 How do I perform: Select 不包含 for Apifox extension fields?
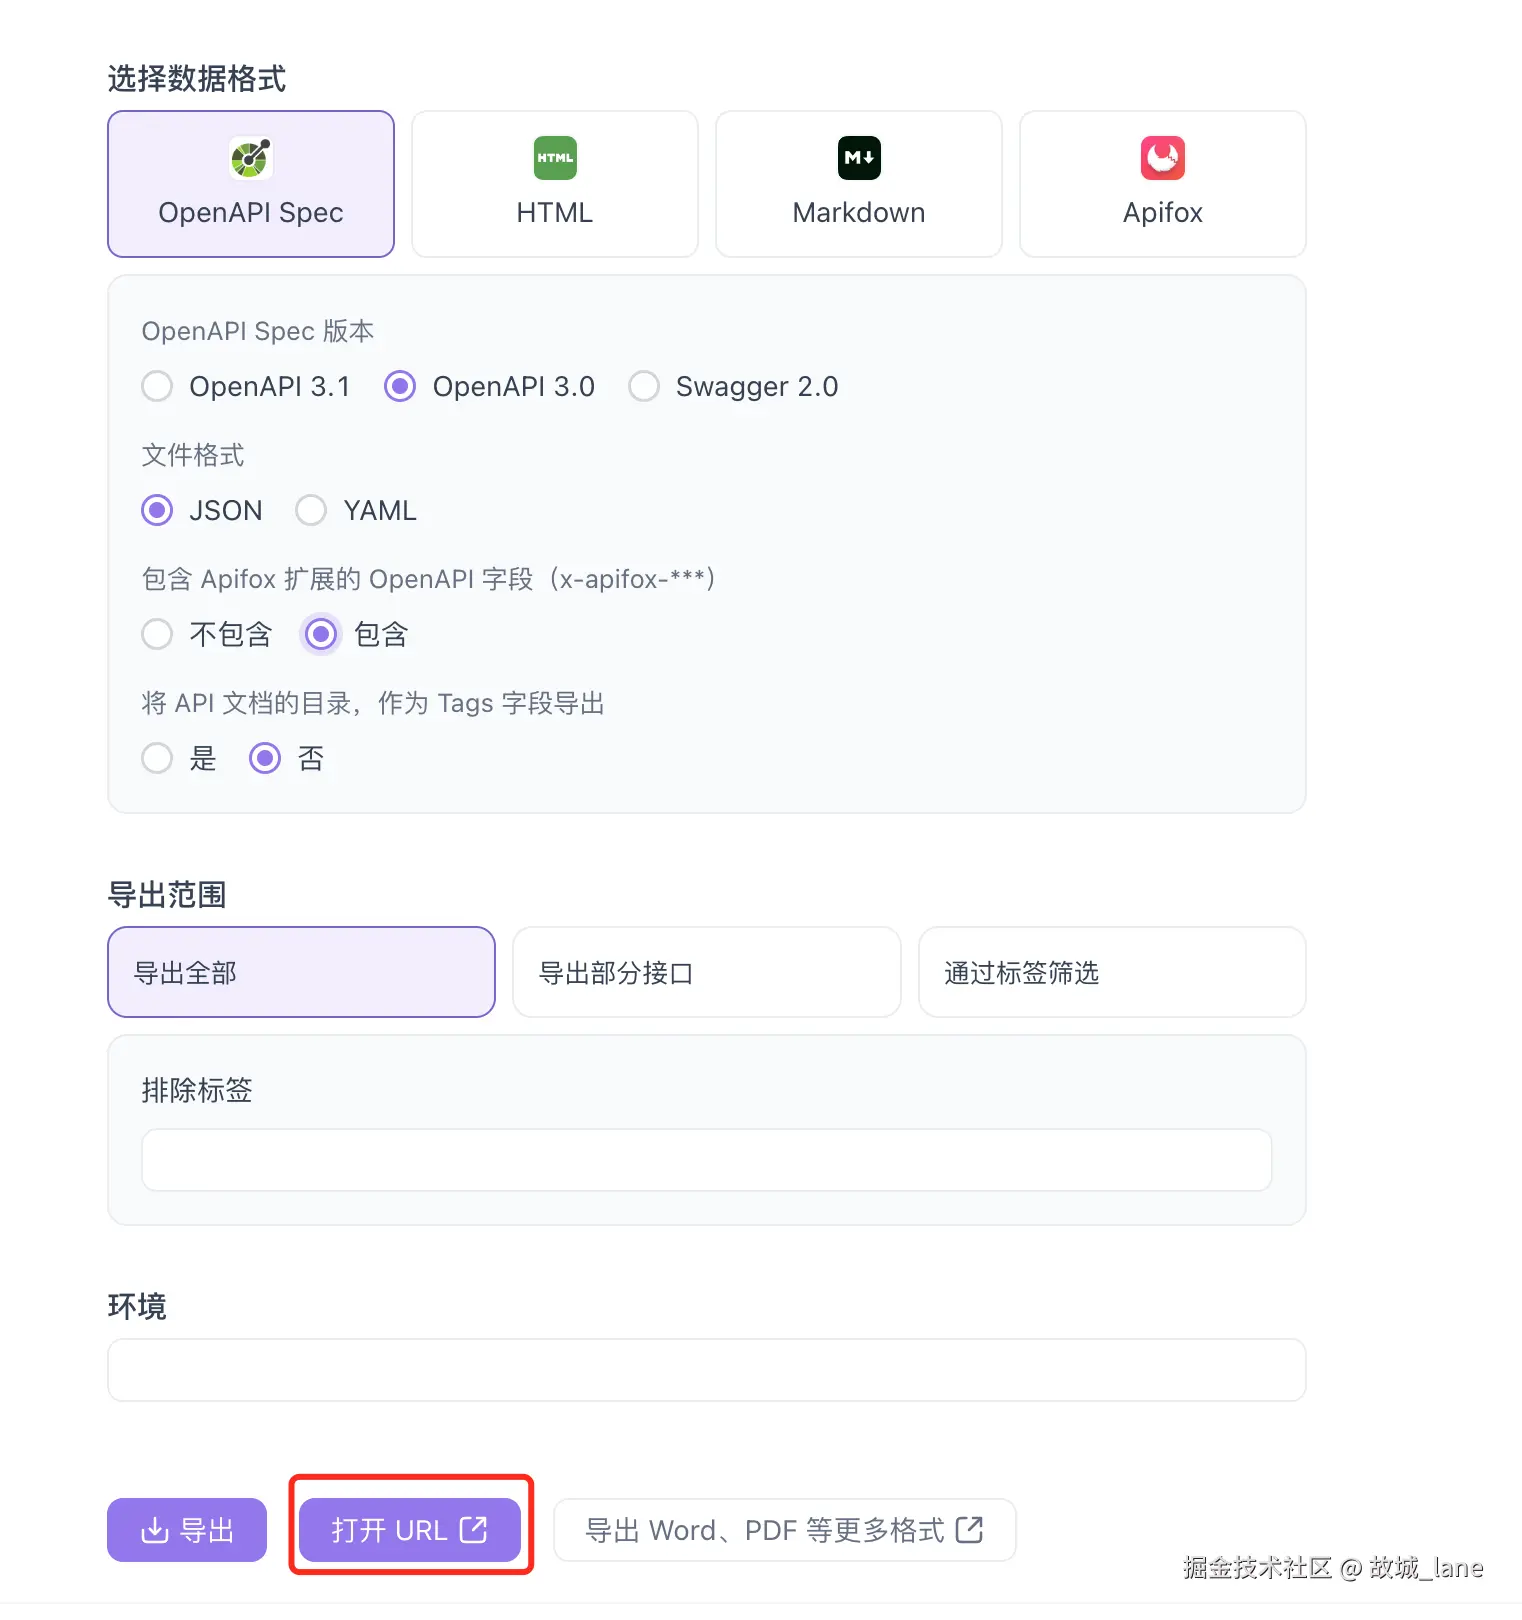[x=157, y=634]
